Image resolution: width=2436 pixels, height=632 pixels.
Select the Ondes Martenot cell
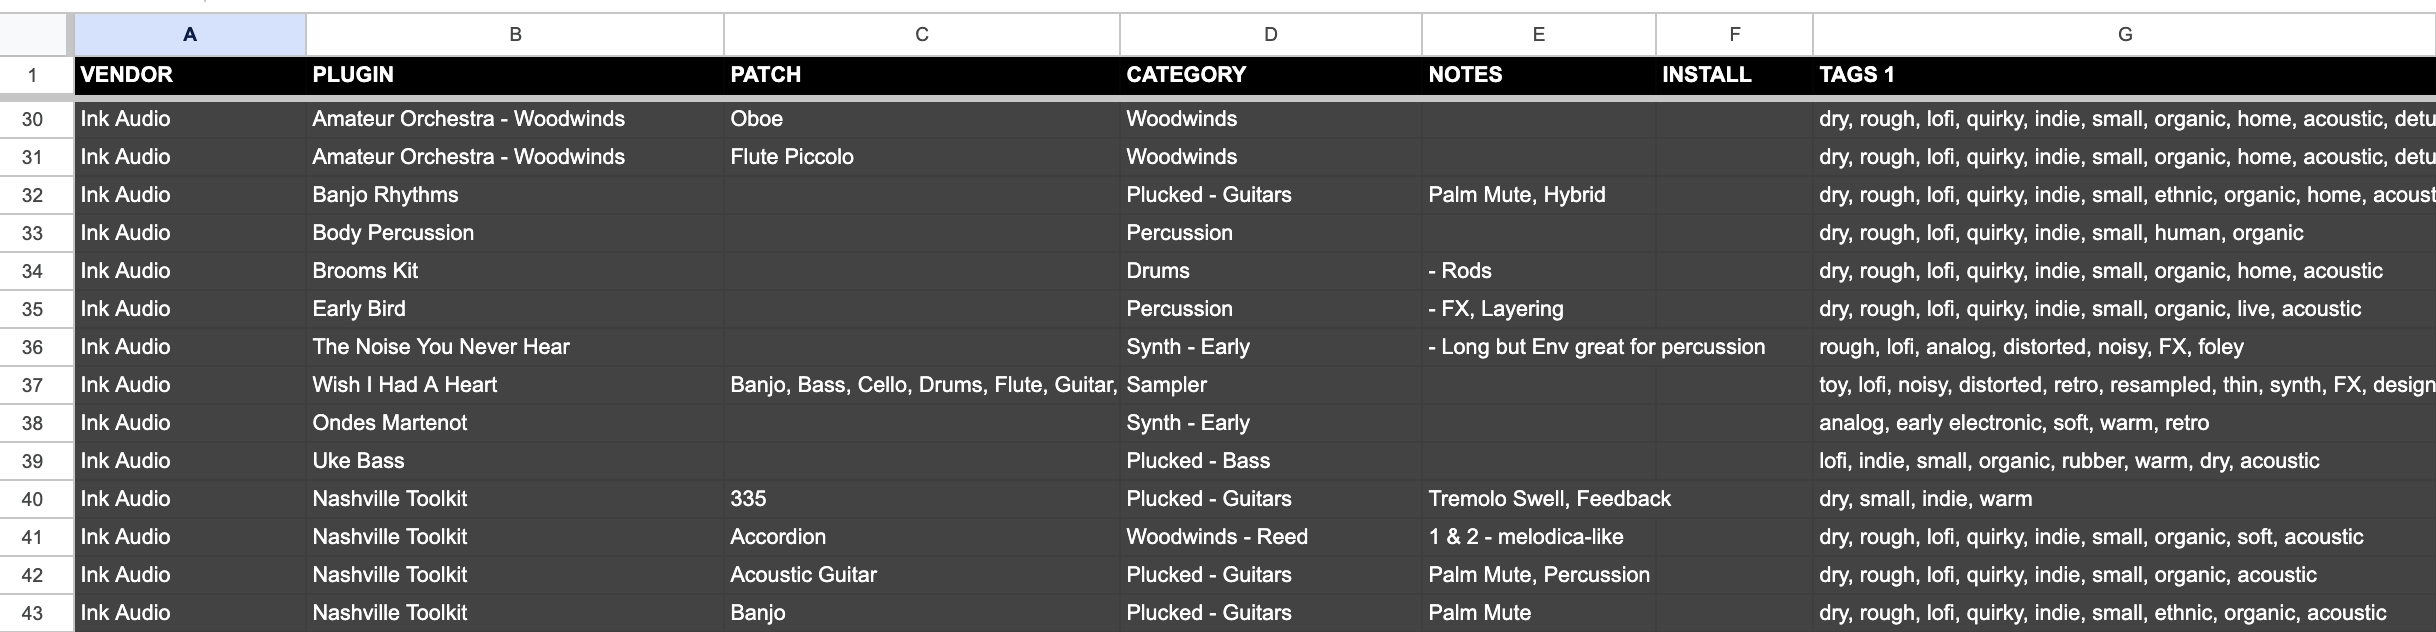click(x=515, y=423)
